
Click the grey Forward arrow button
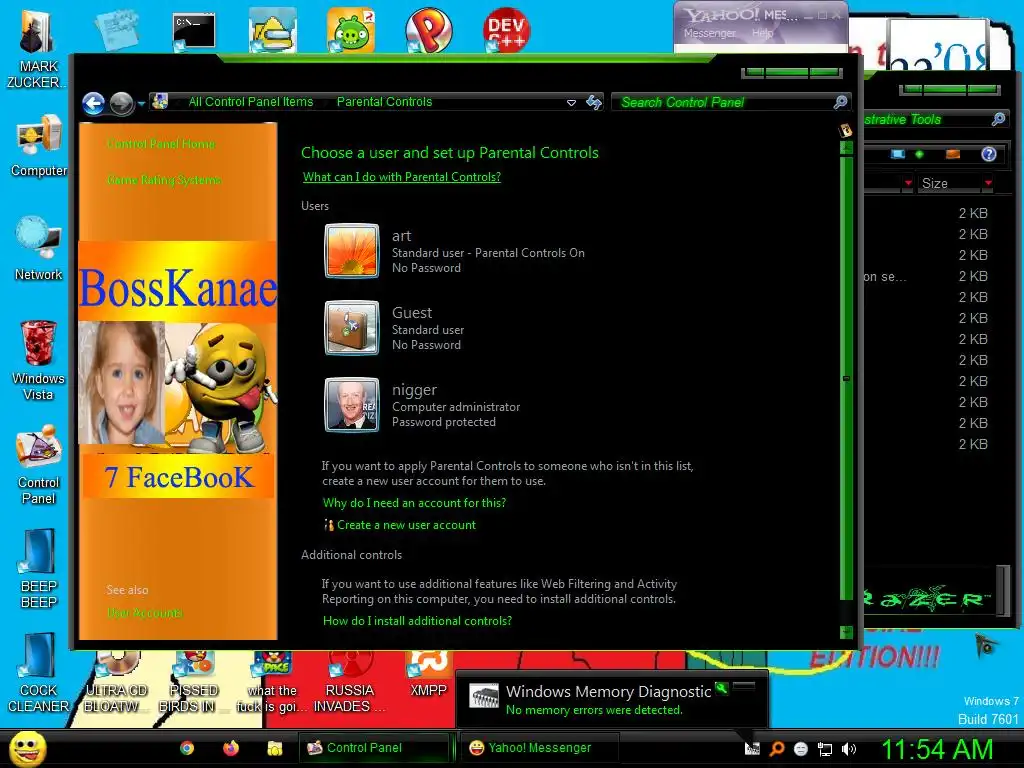121,103
